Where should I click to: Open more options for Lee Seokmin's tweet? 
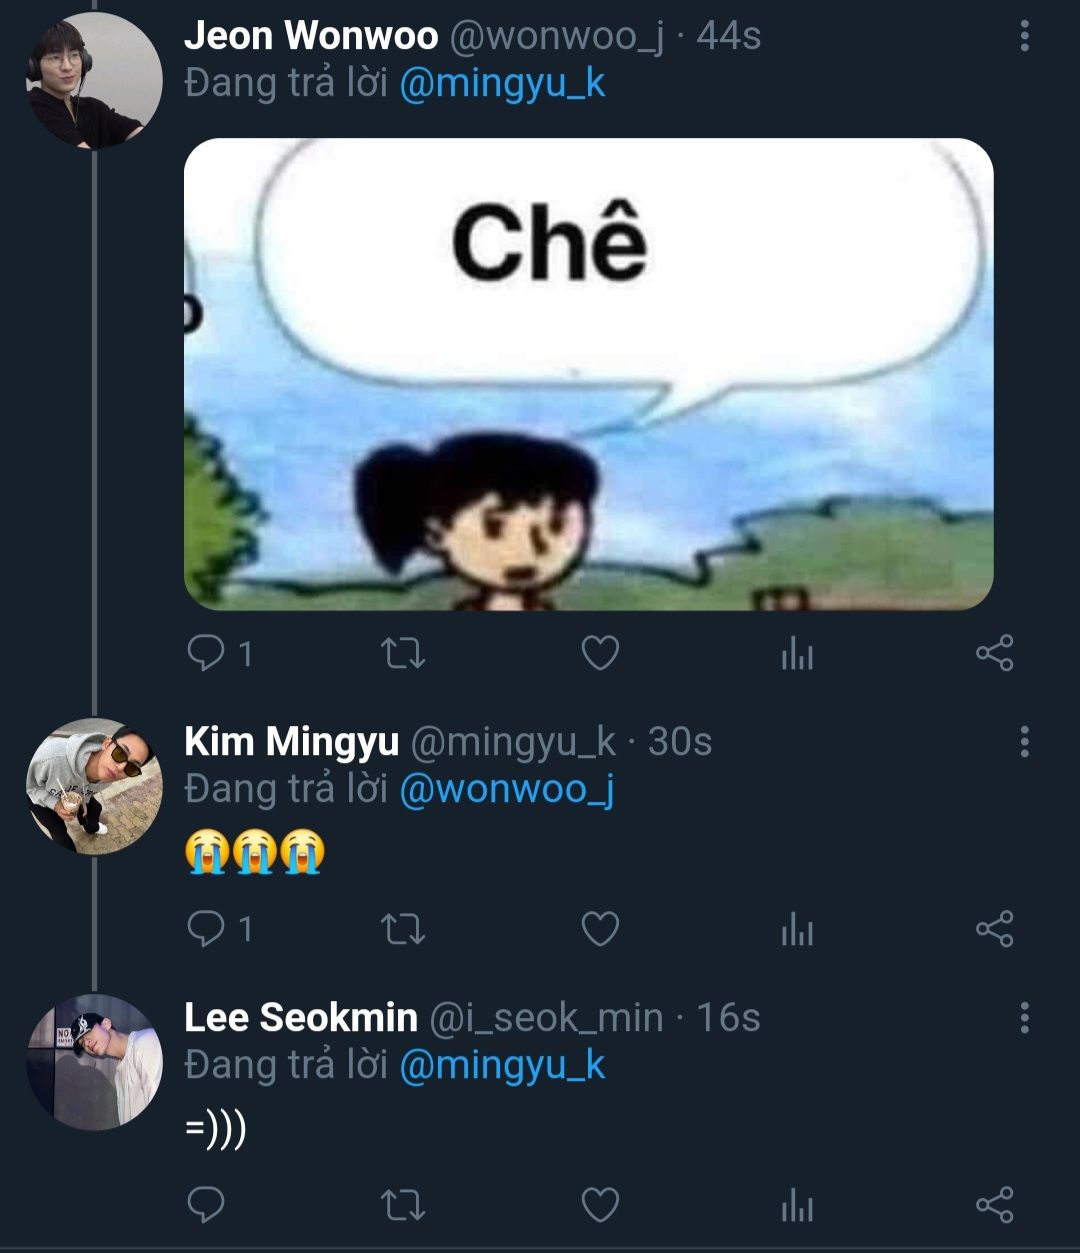coord(1024,1018)
